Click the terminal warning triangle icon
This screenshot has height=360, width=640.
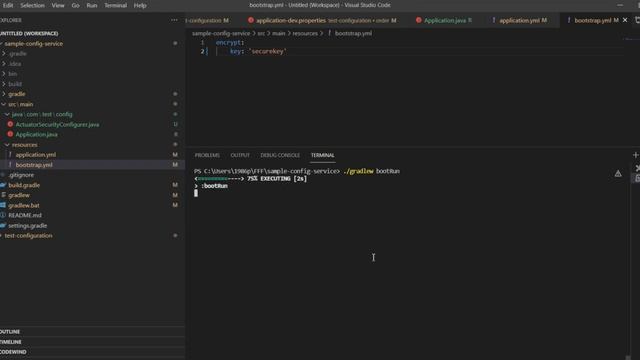pyautogui.click(x=618, y=173)
